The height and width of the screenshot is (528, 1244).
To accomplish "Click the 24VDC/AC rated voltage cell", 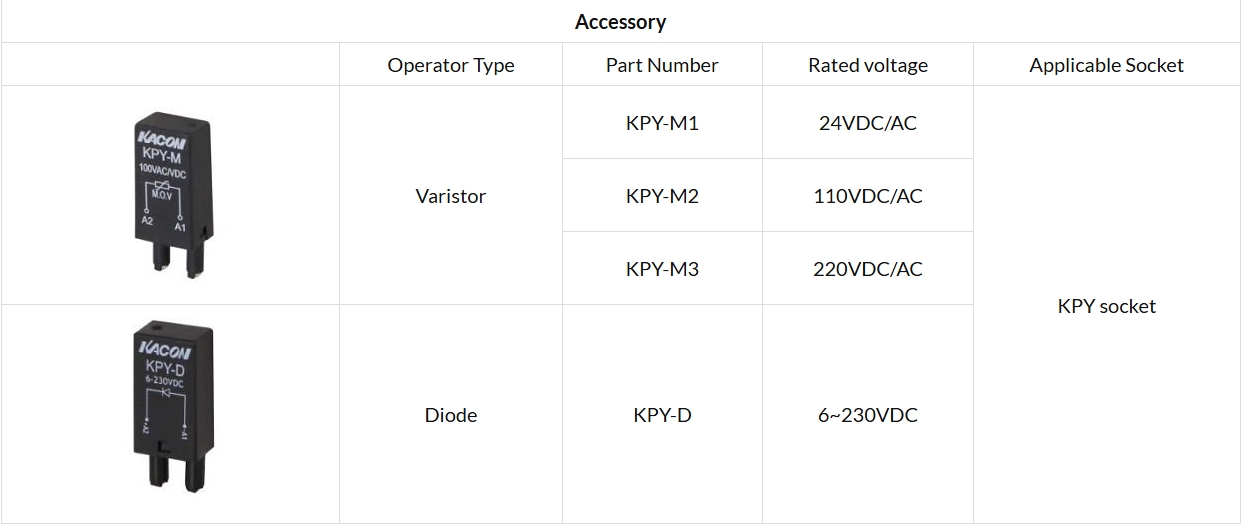I will point(868,123).
